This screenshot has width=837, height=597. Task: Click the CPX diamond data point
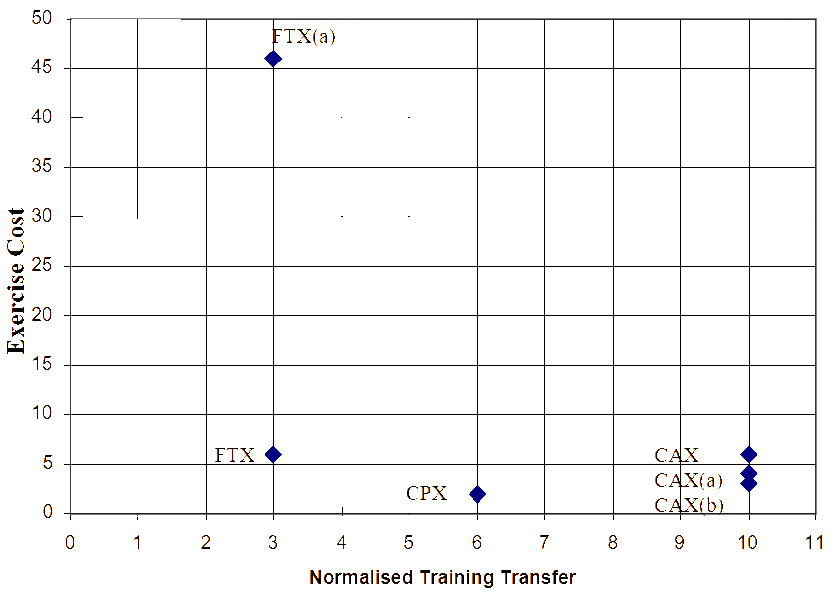[477, 494]
